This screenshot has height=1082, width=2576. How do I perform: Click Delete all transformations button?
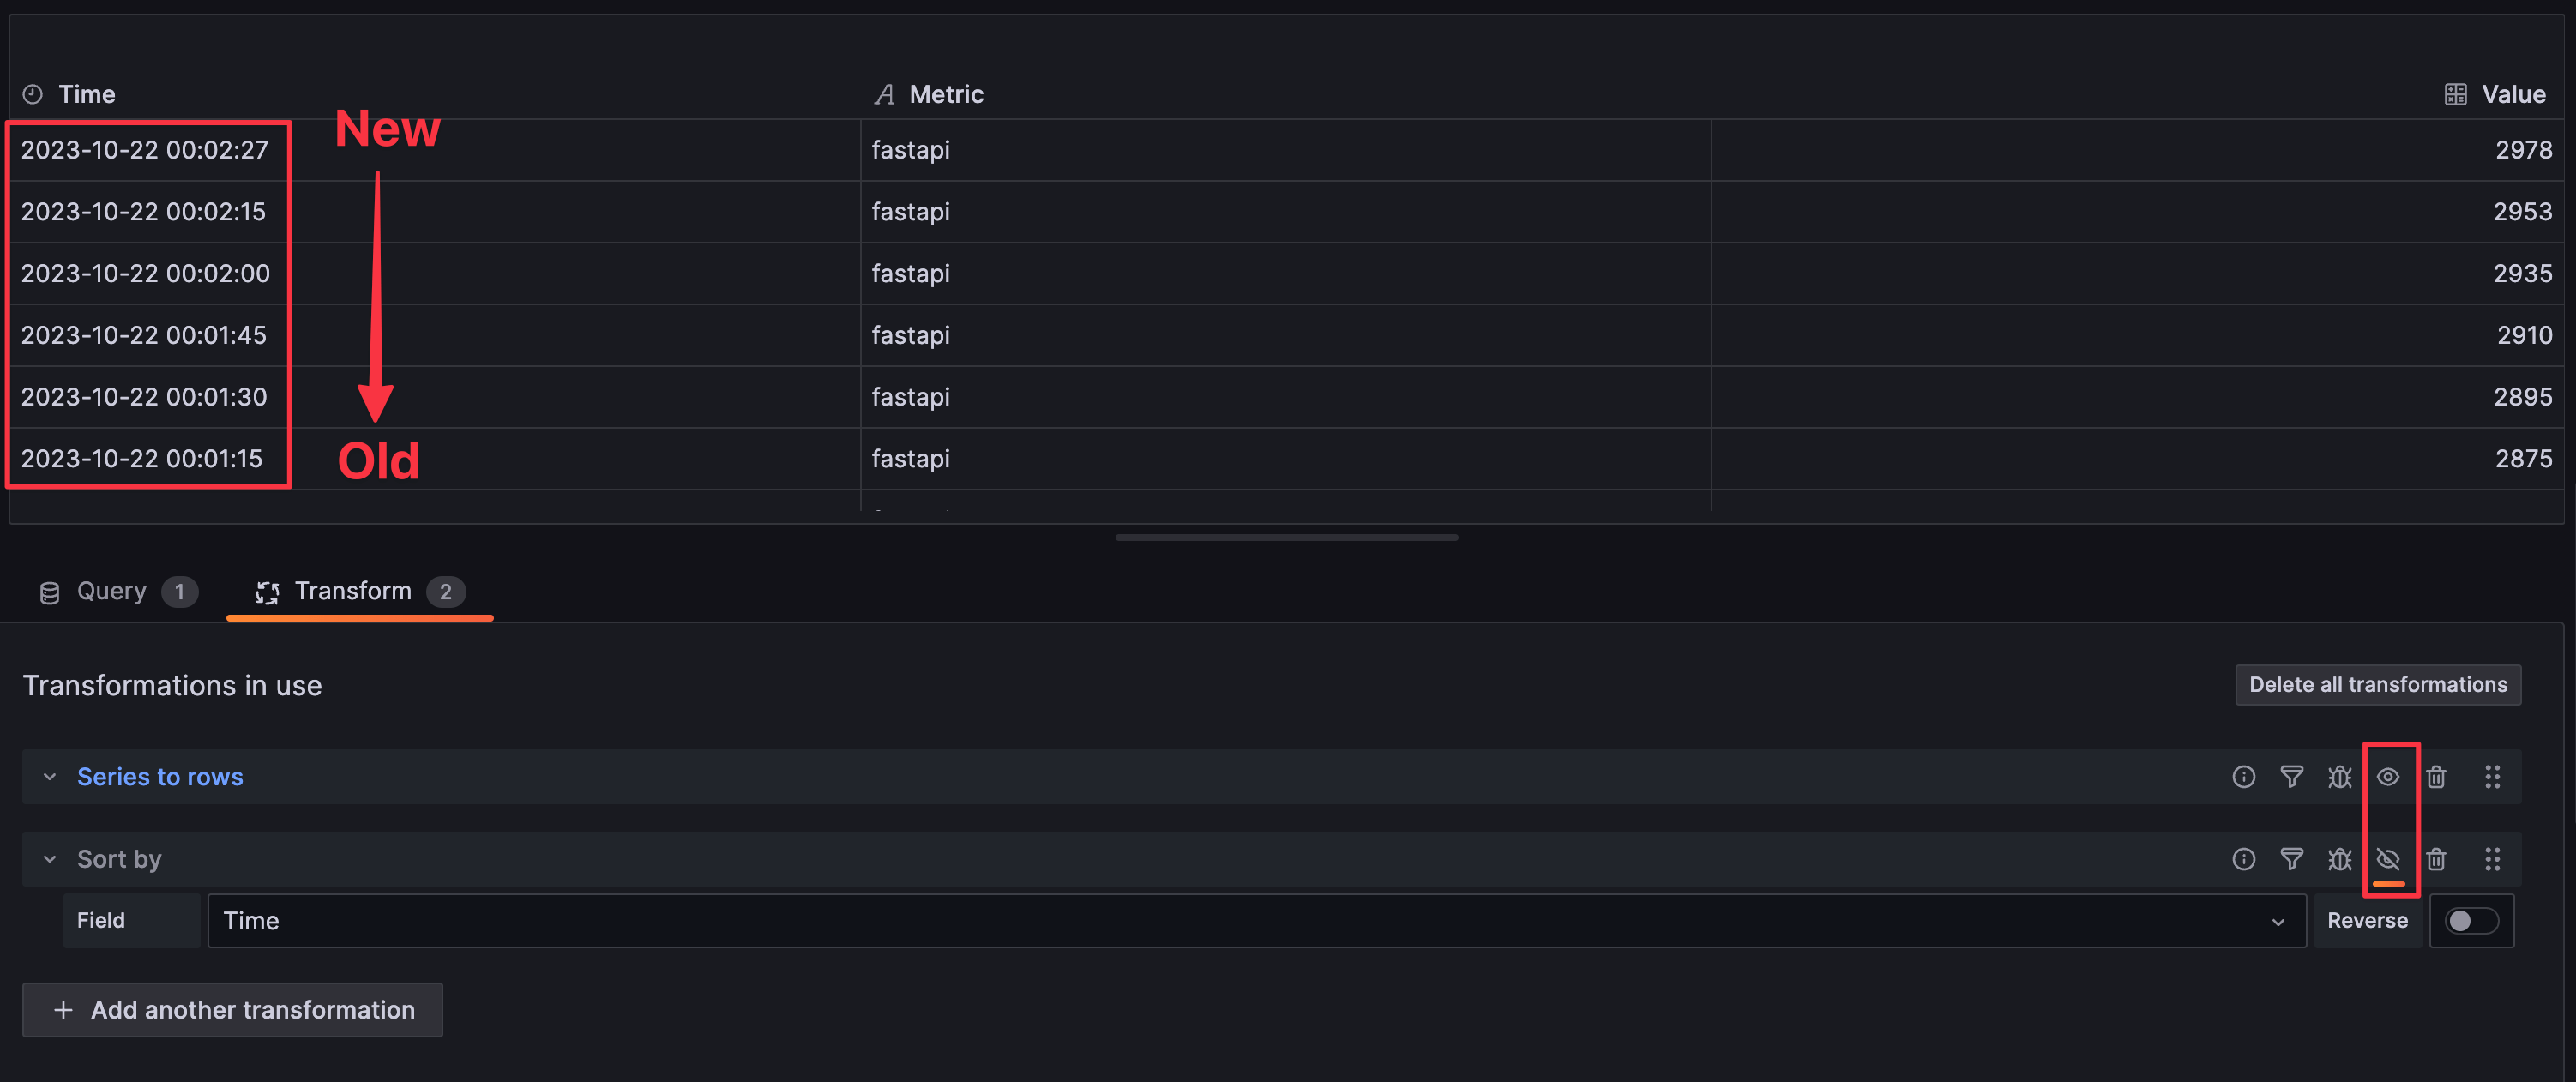point(2377,685)
